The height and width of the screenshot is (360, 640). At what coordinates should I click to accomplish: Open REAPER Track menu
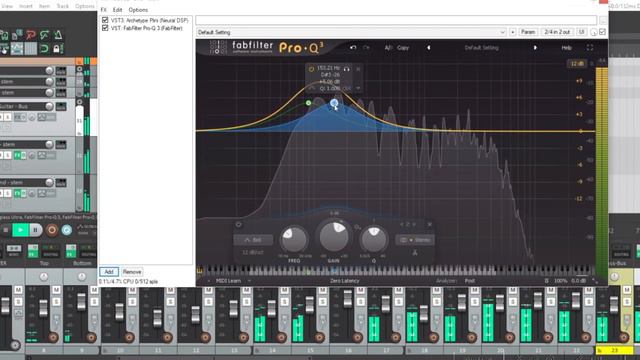pos(62,6)
